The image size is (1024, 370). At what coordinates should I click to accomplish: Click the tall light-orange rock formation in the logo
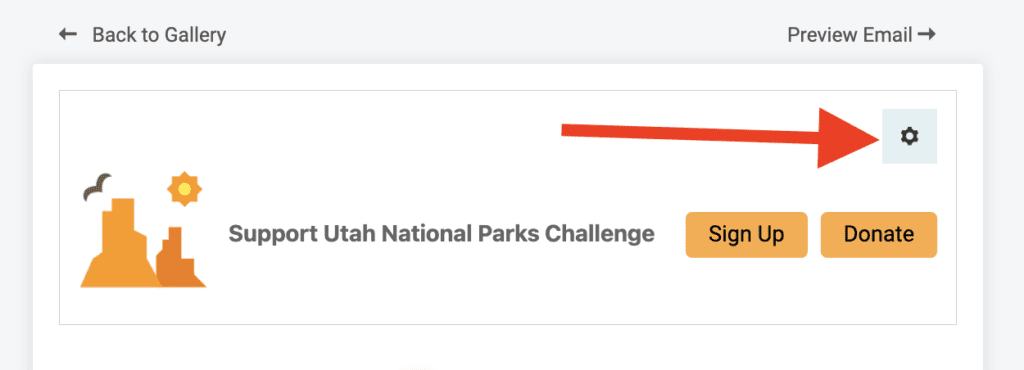coord(120,243)
